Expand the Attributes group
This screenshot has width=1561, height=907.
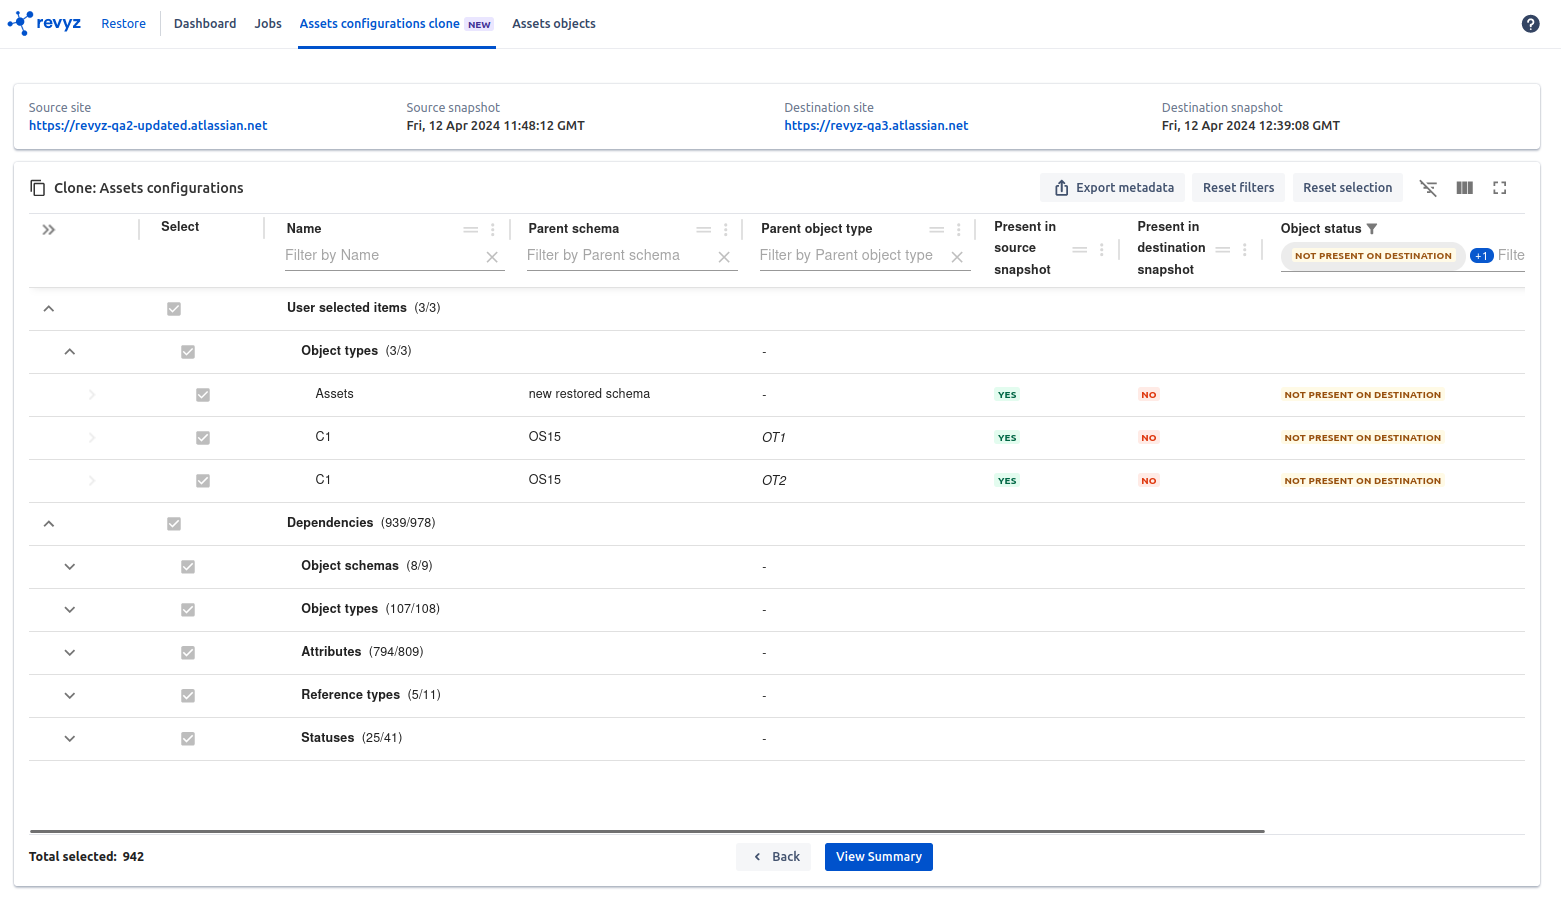[x=70, y=653]
